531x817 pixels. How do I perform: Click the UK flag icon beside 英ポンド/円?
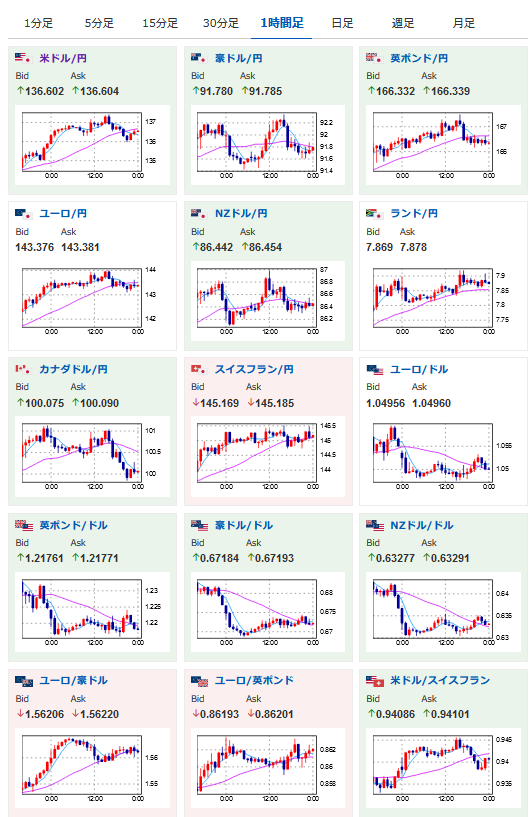[374, 57]
